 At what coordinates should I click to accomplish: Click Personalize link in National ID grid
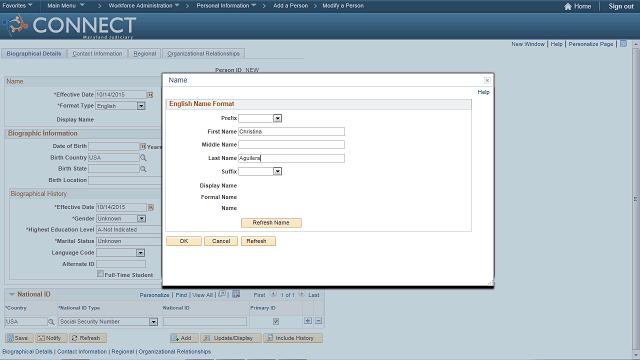154,295
